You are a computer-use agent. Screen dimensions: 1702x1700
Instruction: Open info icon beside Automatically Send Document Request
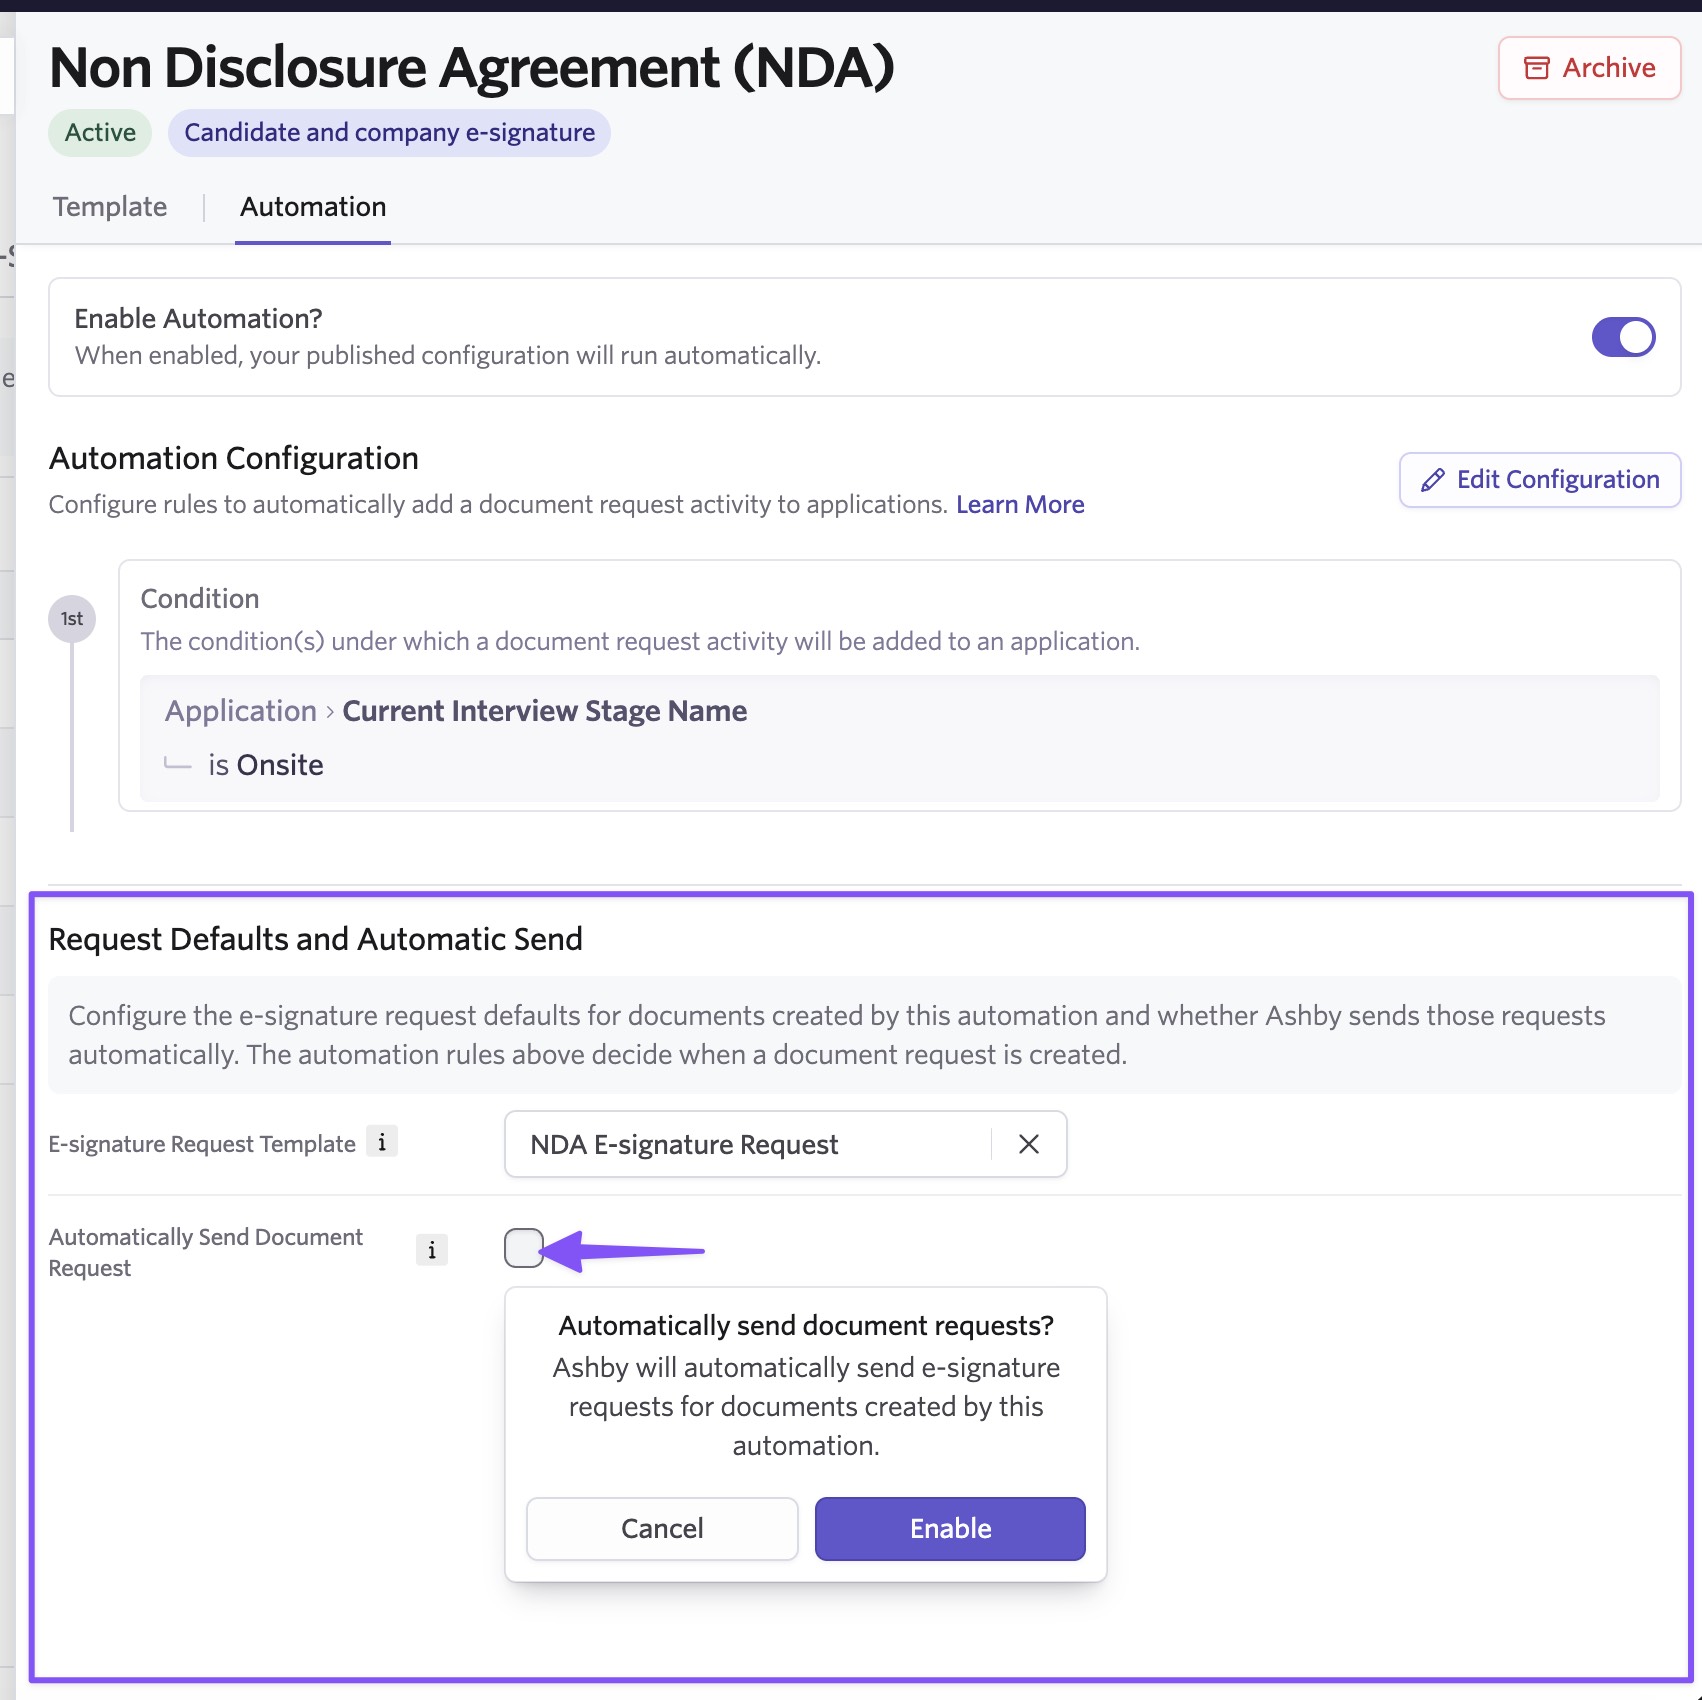(x=432, y=1250)
